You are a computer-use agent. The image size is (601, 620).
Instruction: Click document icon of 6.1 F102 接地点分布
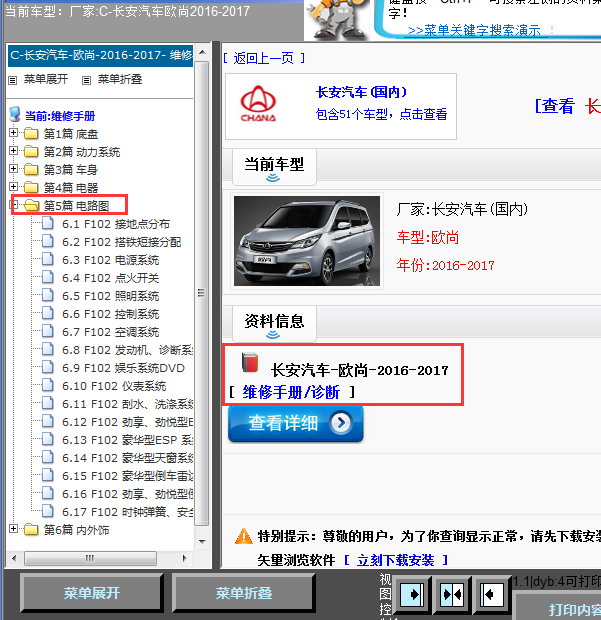click(x=48, y=223)
